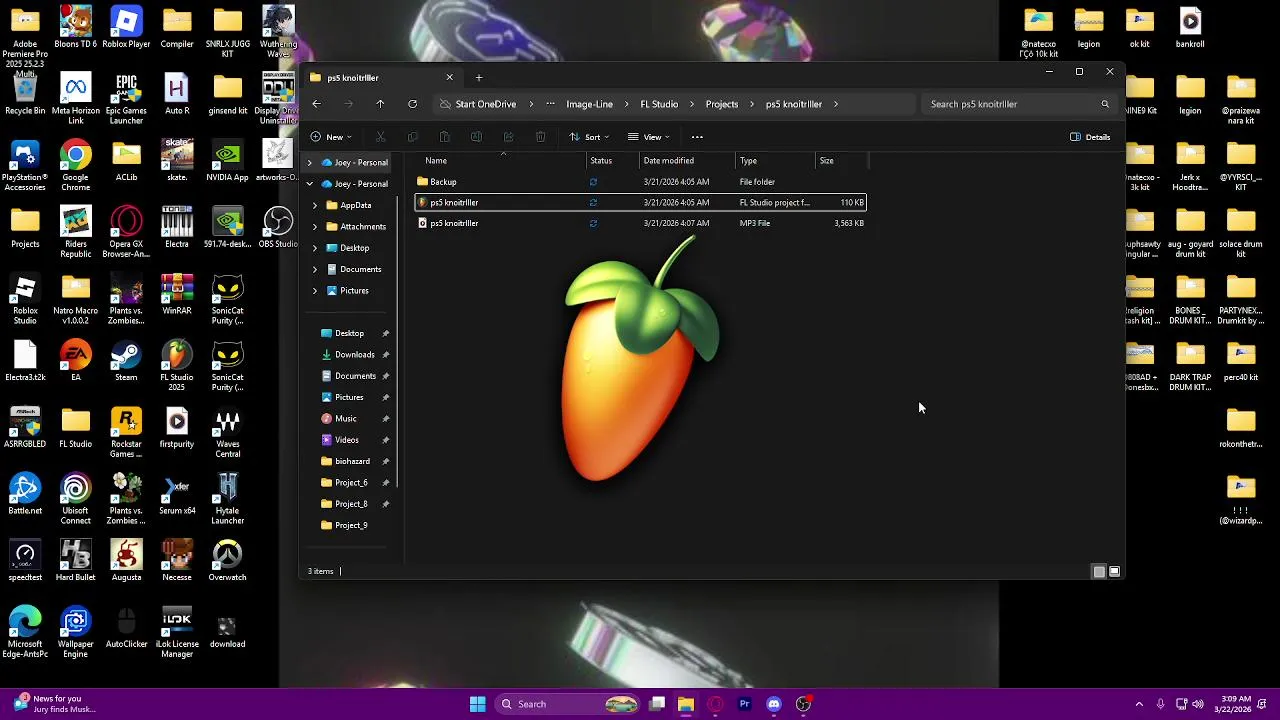This screenshot has width=1280, height=720.
Task: Switch to the large thumbnails view in the status bar
Action: [x=1114, y=572]
